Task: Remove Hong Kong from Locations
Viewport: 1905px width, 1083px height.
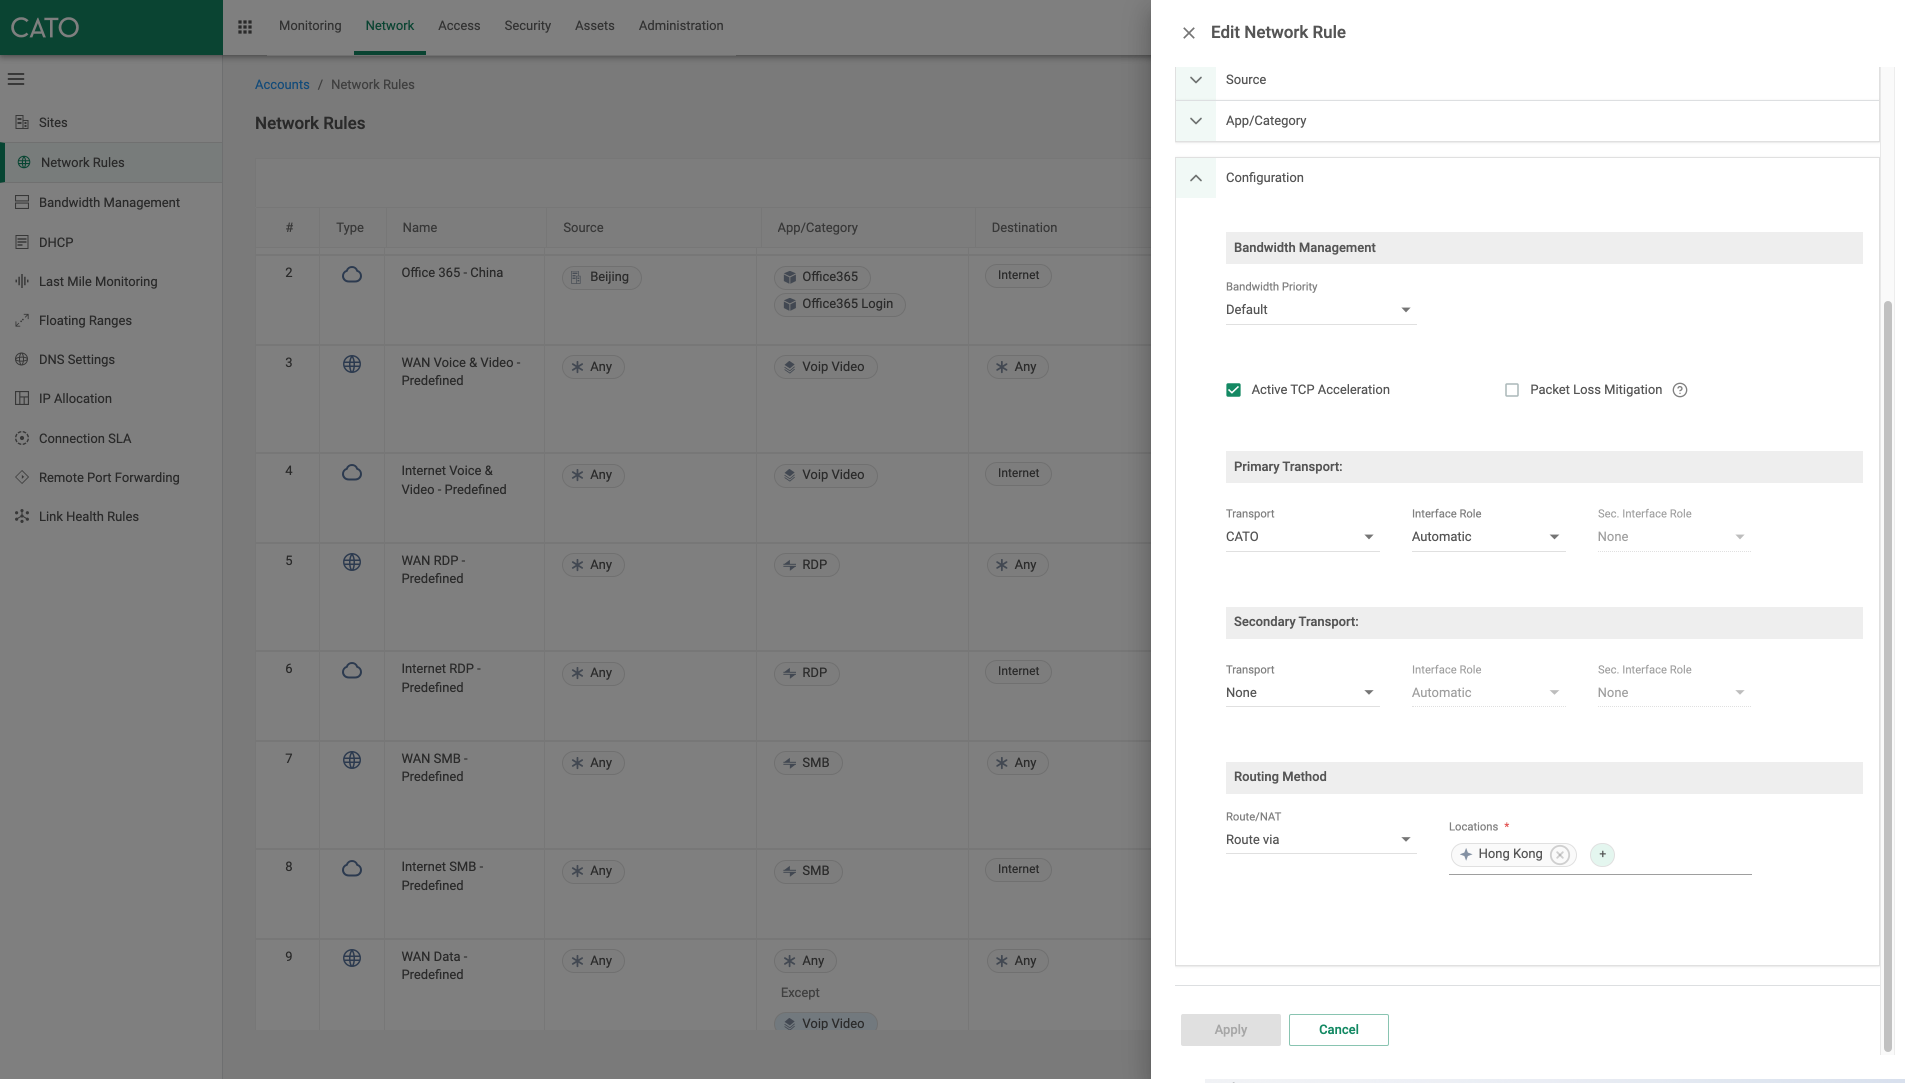Action: point(1559,854)
